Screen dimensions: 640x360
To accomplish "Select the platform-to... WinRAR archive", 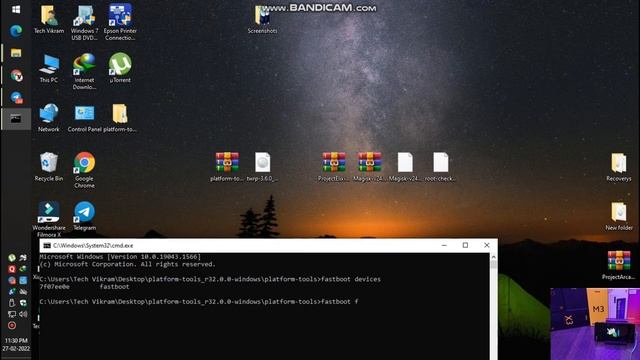I will click(227, 167).
